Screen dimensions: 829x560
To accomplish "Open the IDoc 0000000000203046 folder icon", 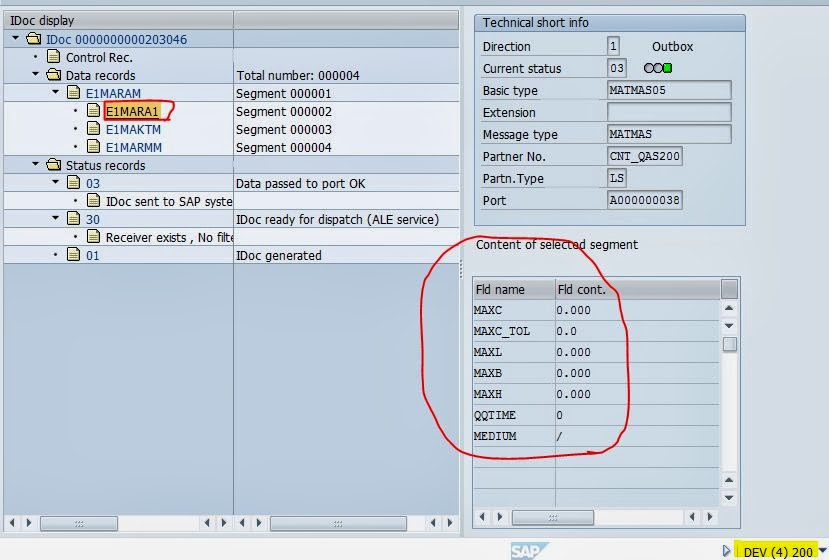I will [34, 39].
